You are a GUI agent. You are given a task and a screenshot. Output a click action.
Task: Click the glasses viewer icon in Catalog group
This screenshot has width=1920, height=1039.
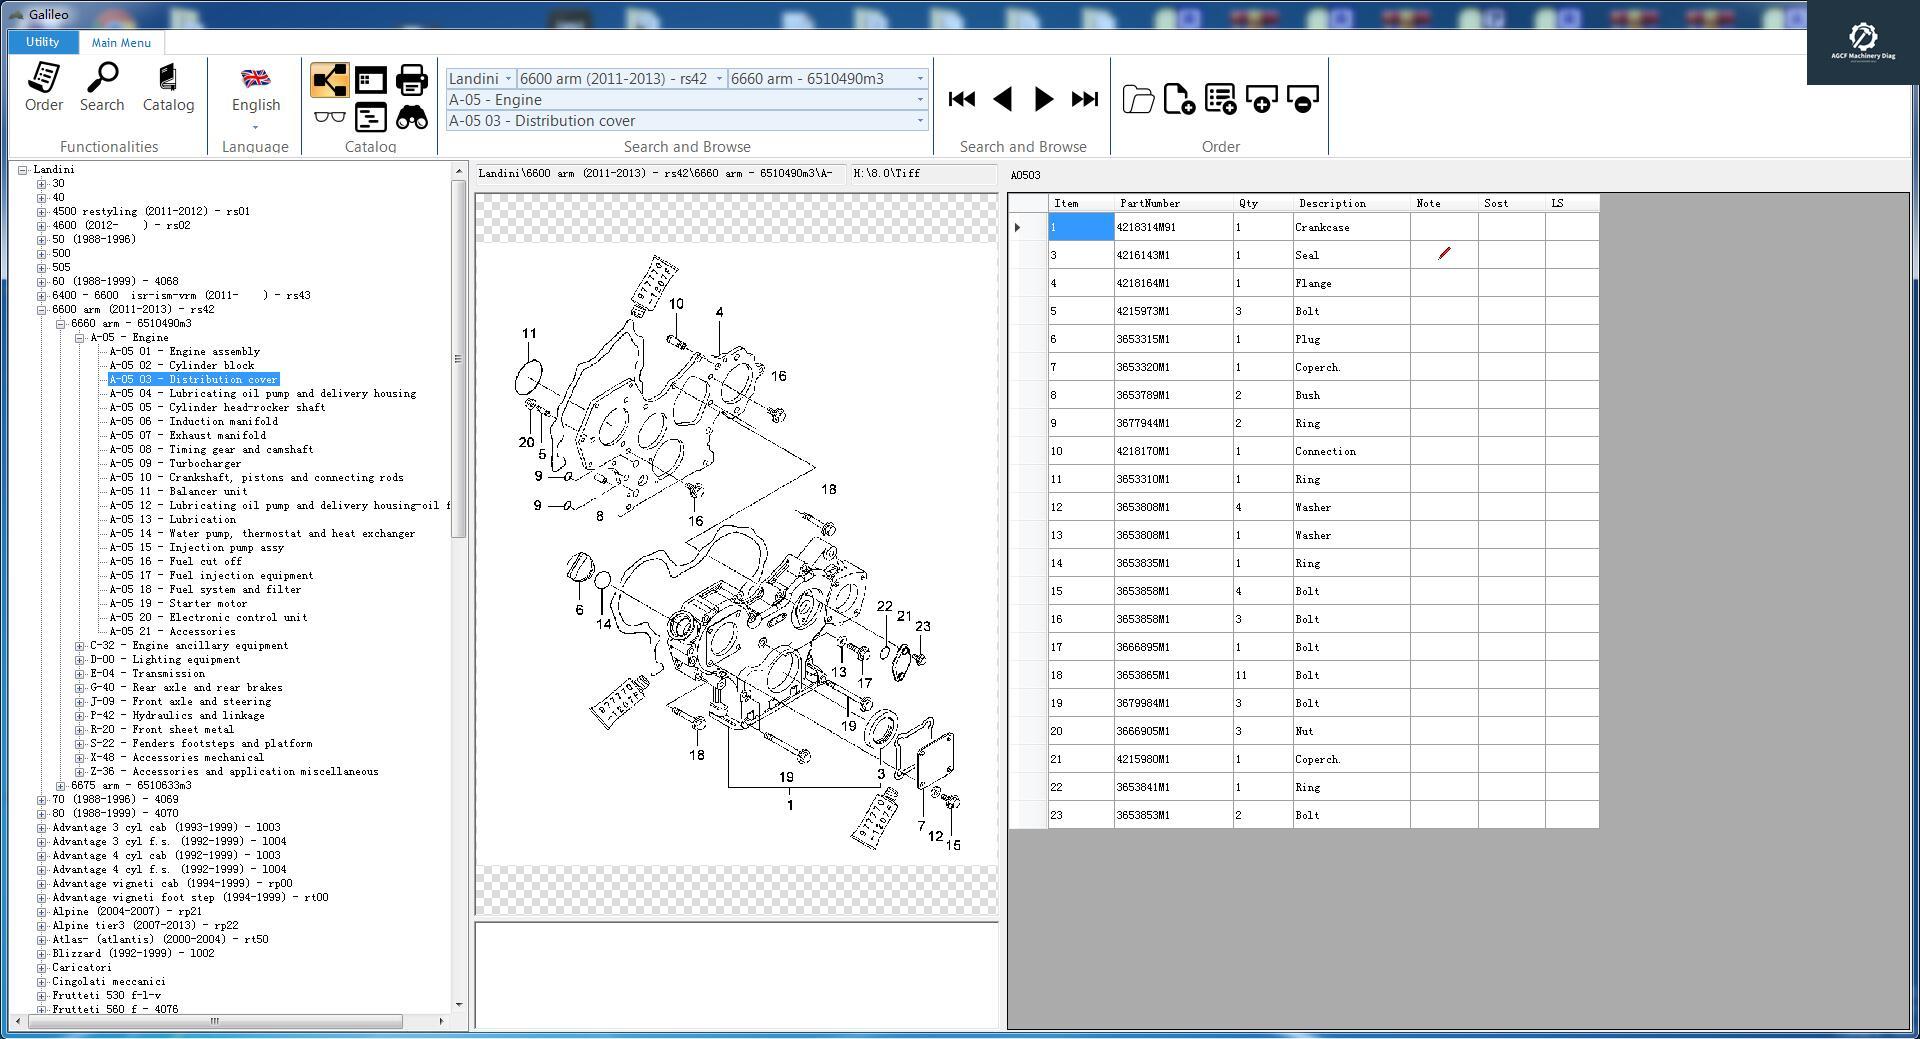pyautogui.click(x=329, y=117)
